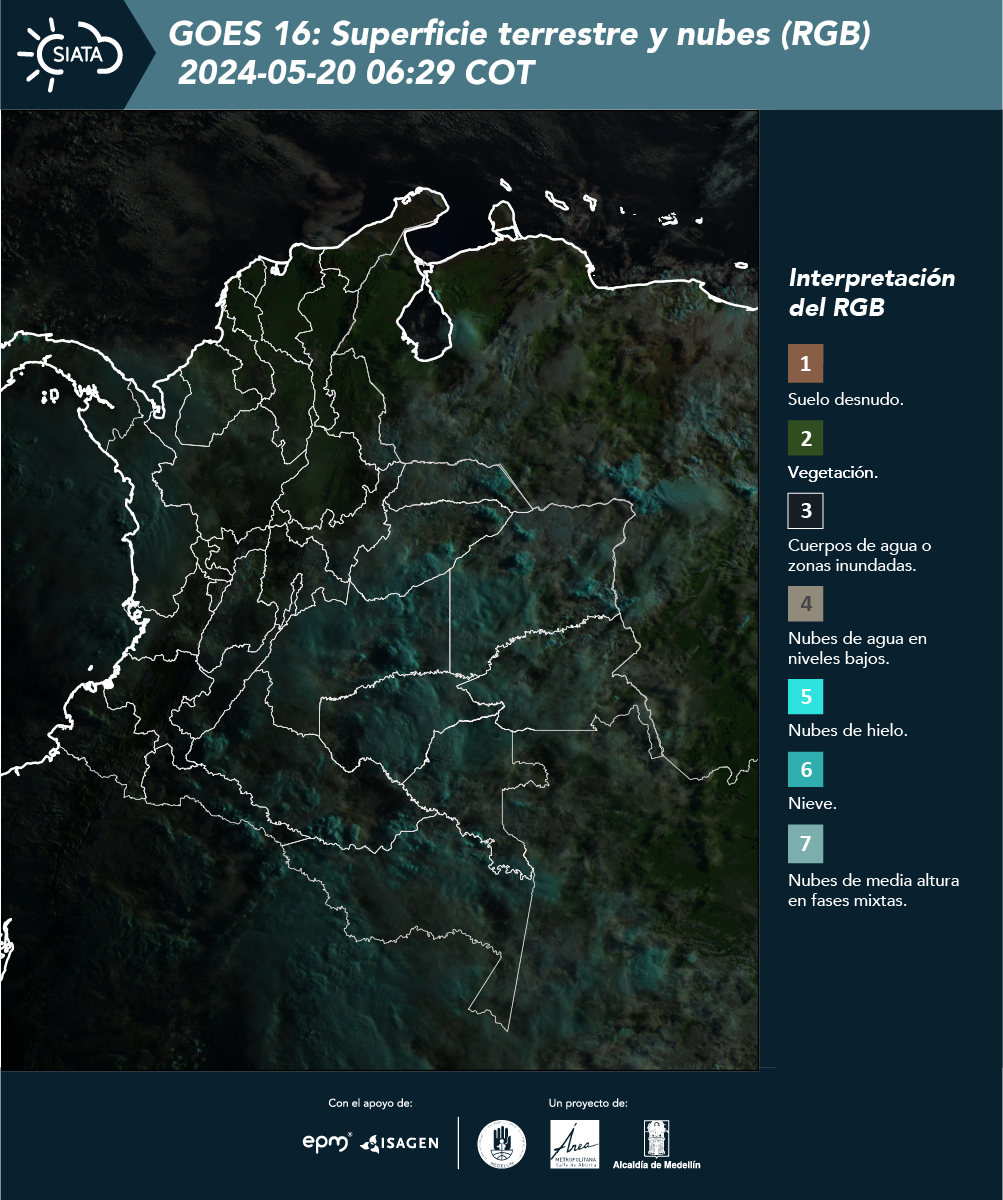Viewport: 1003px width, 1200px height.
Task: Click the timestamp "2024-05-20 06:29 COT"
Action: tap(356, 73)
